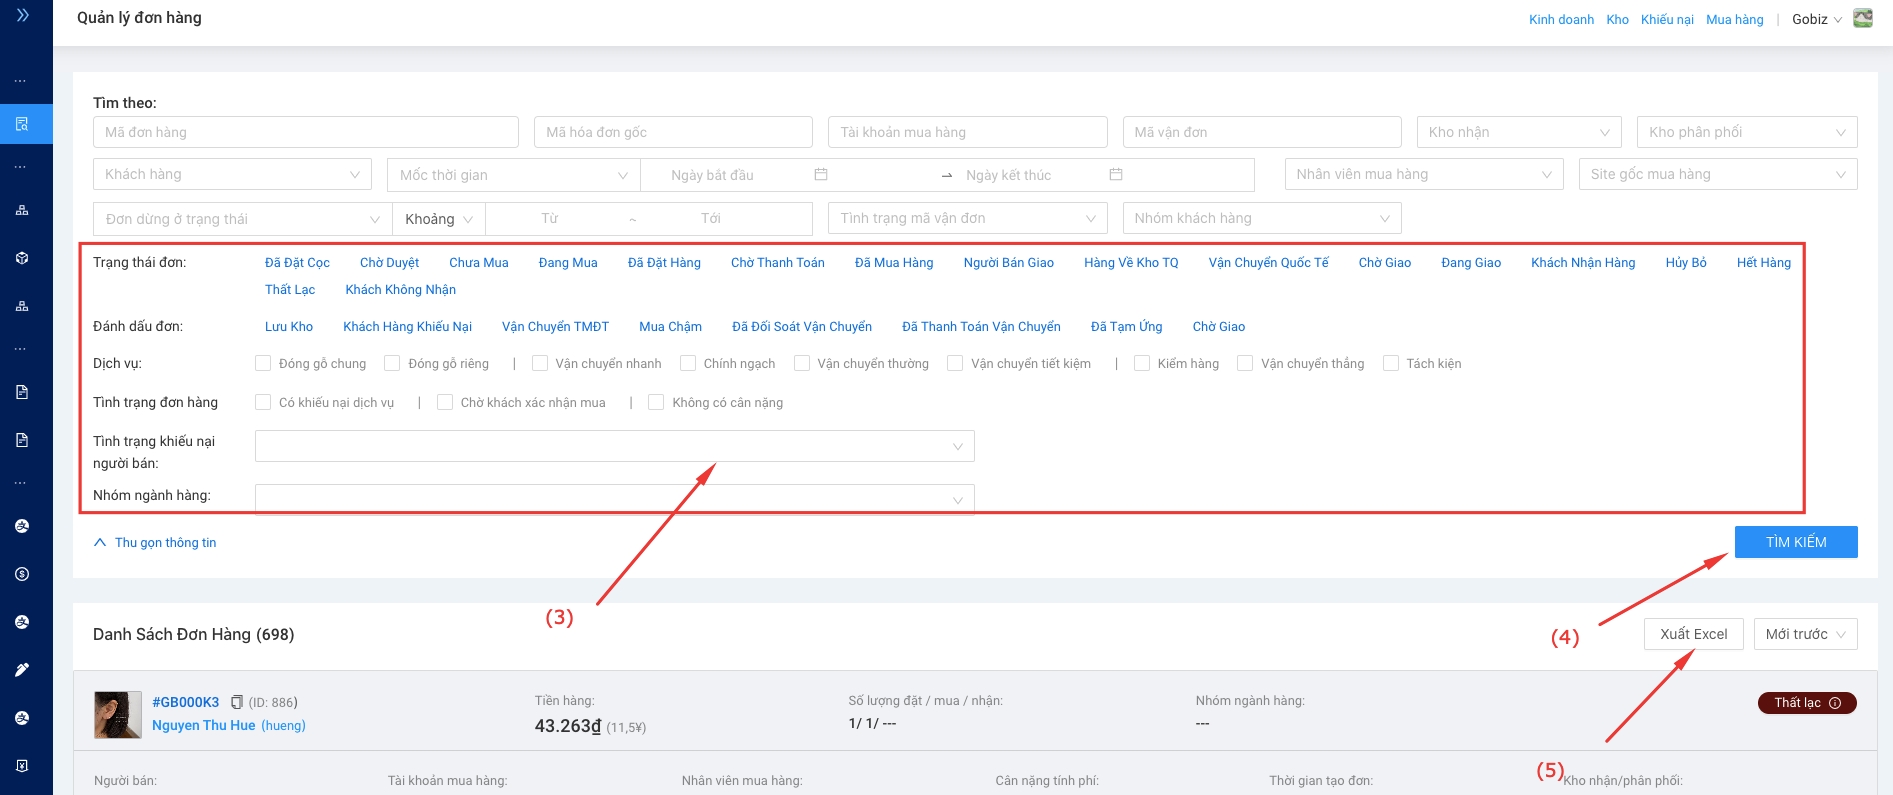Select the pencil edit icon in sidebar
Image resolution: width=1893 pixels, height=795 pixels.
pos(22,670)
